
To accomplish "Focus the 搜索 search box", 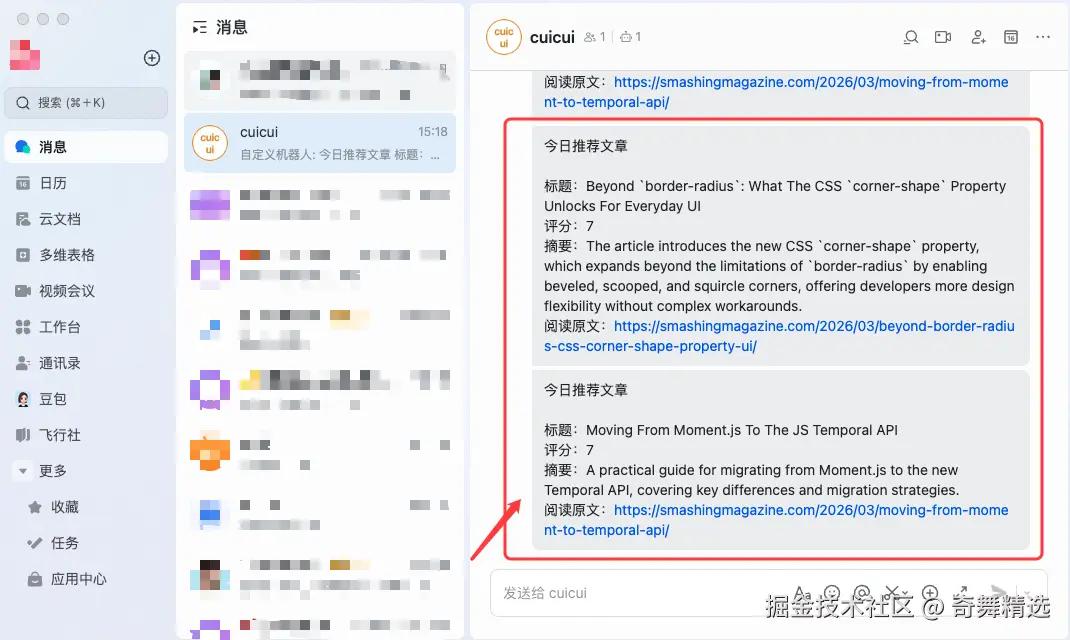I will [86, 103].
